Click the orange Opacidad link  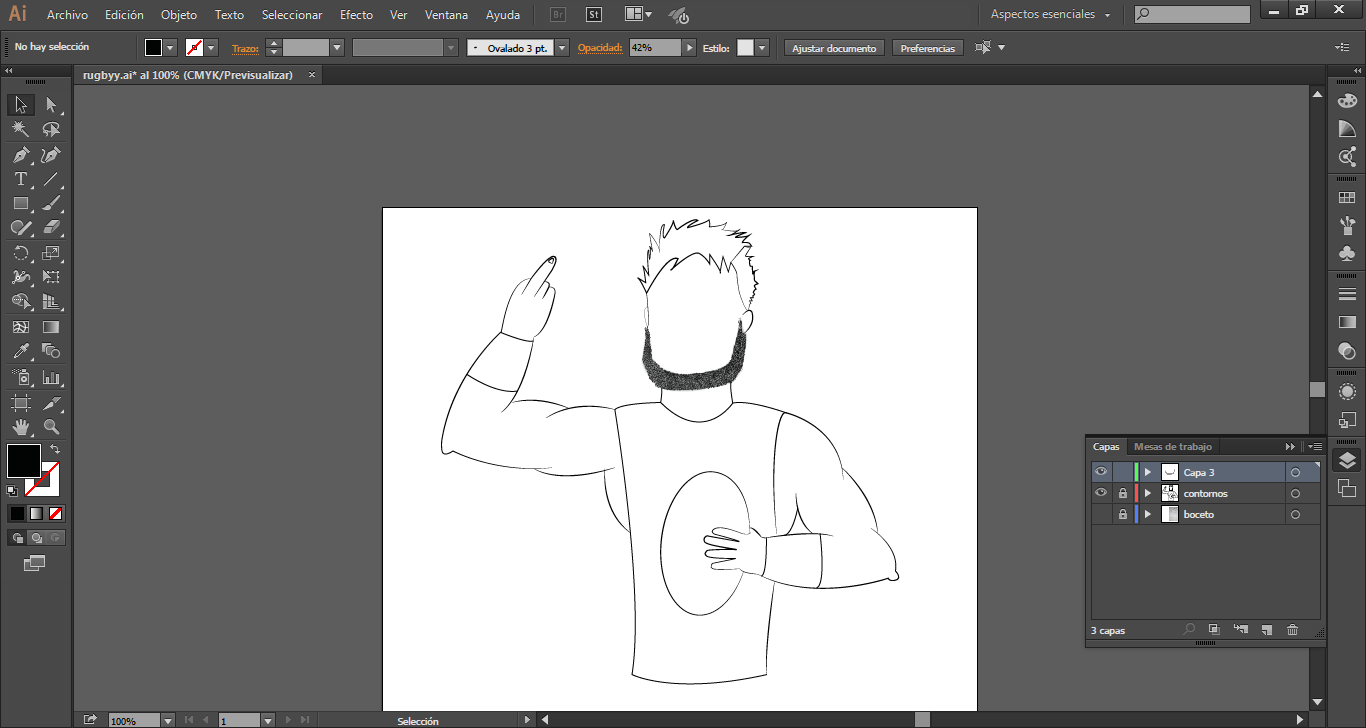tap(600, 48)
